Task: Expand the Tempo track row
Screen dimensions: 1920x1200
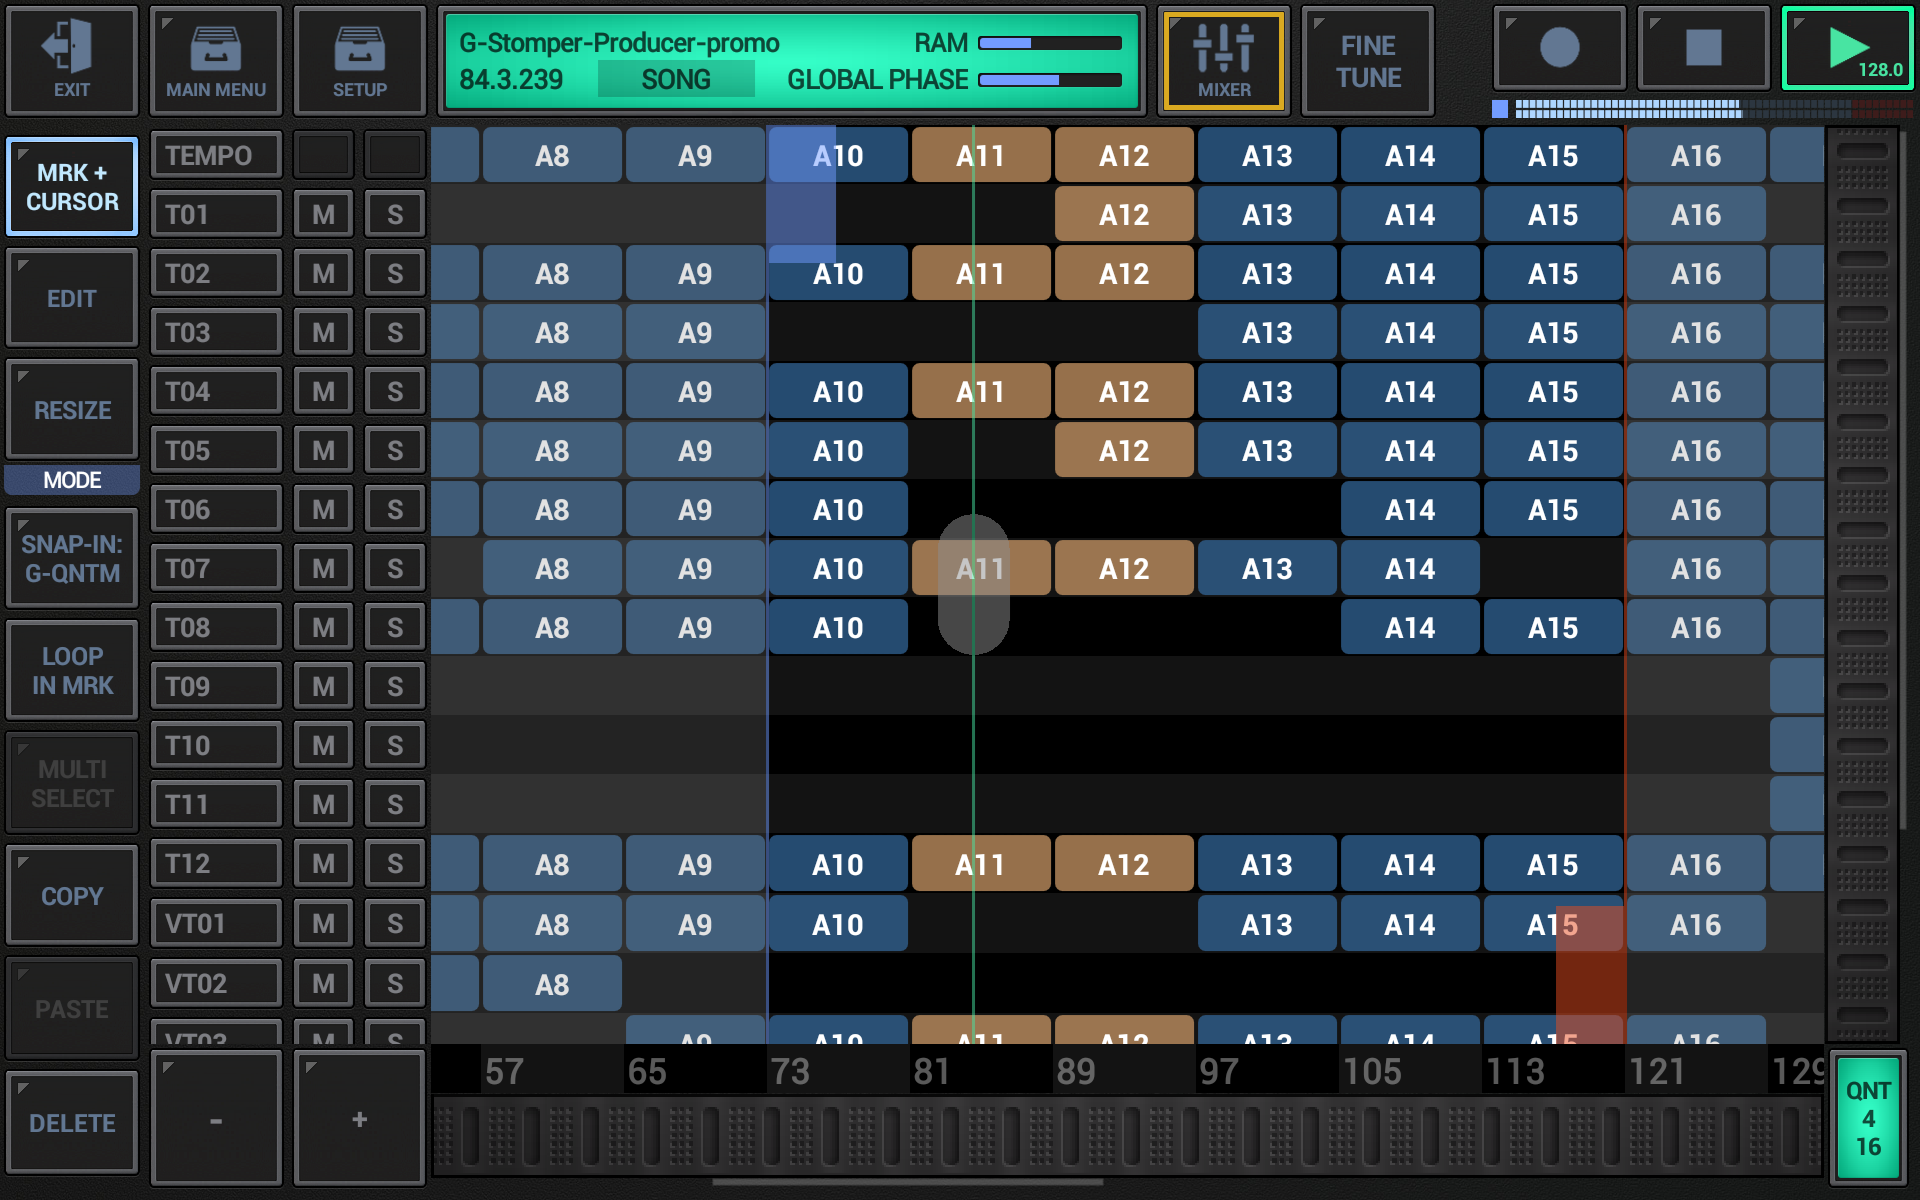Action: coord(215,154)
